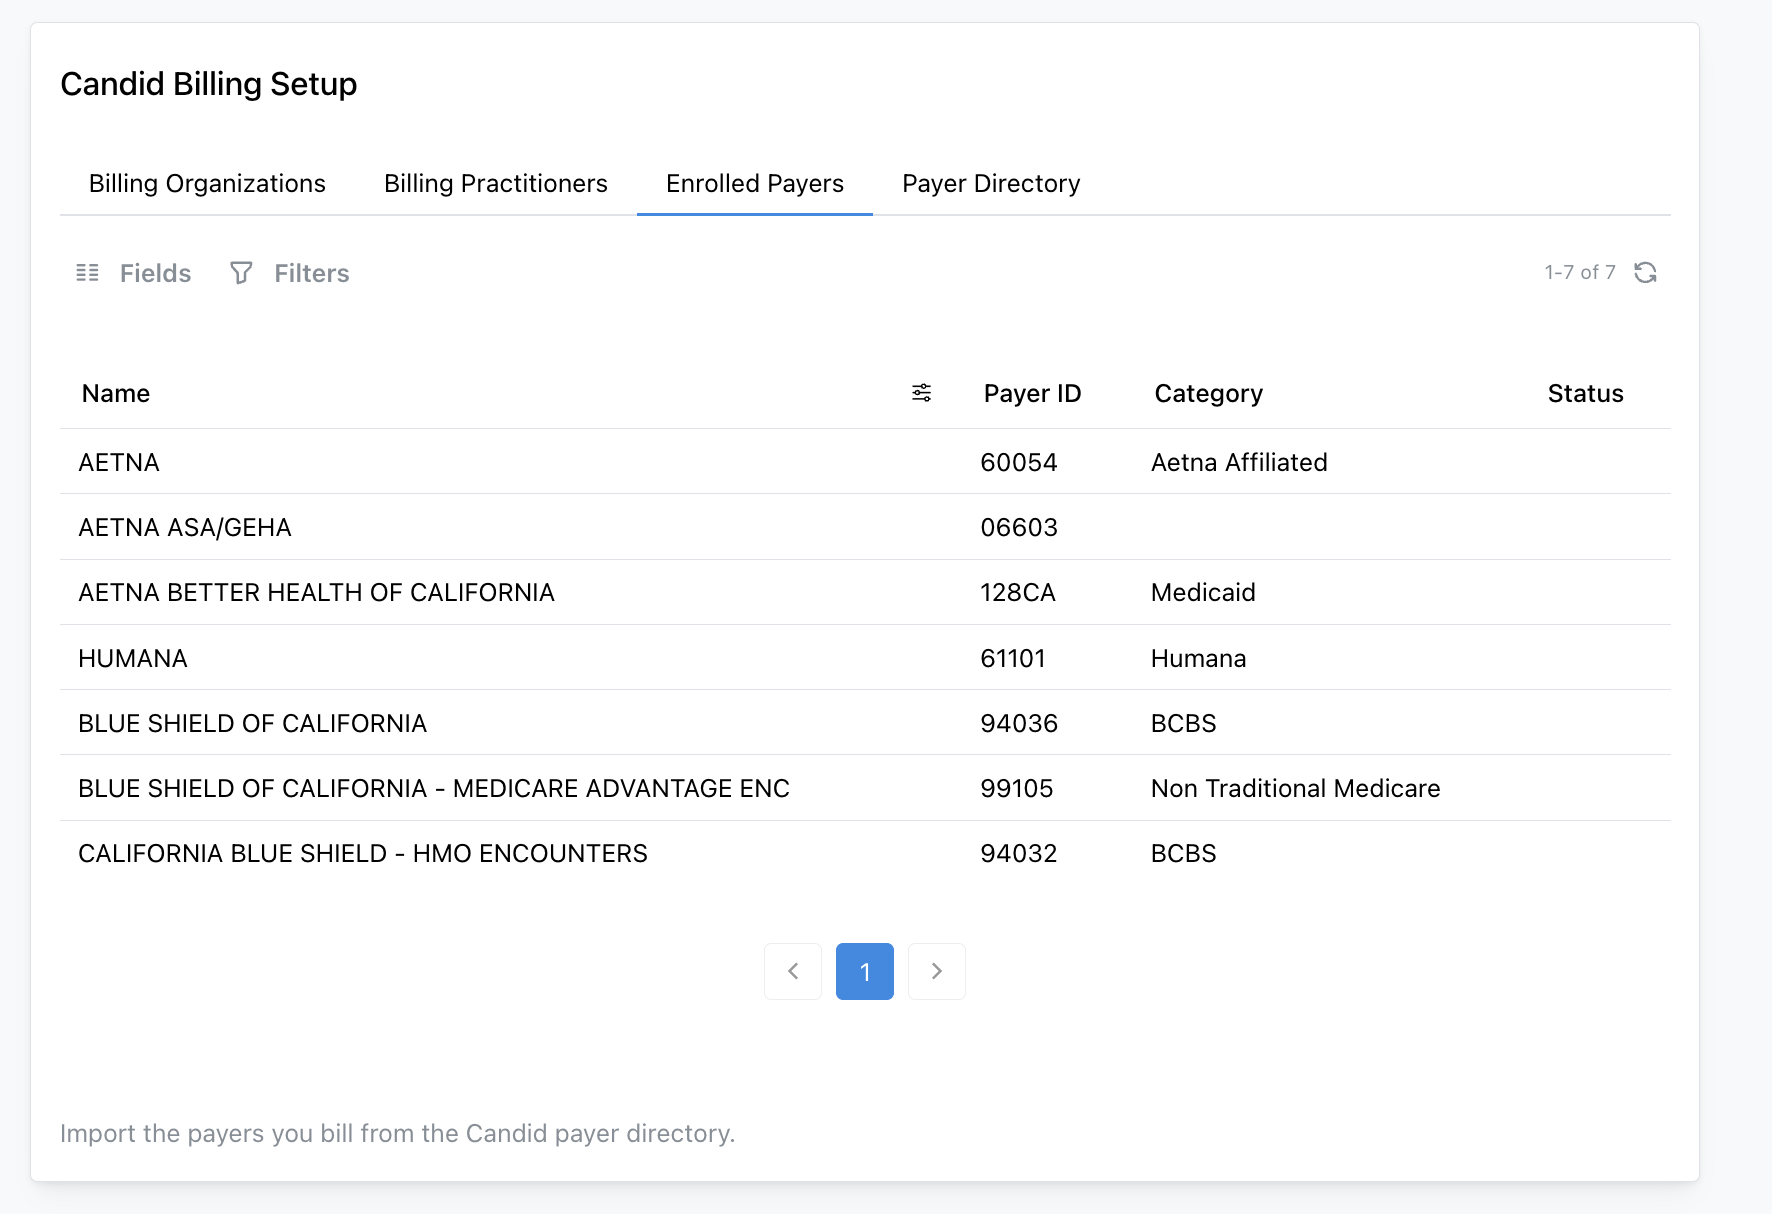The width and height of the screenshot is (1772, 1214).
Task: Click the Aetna Affiliated category cell
Action: click(1239, 462)
